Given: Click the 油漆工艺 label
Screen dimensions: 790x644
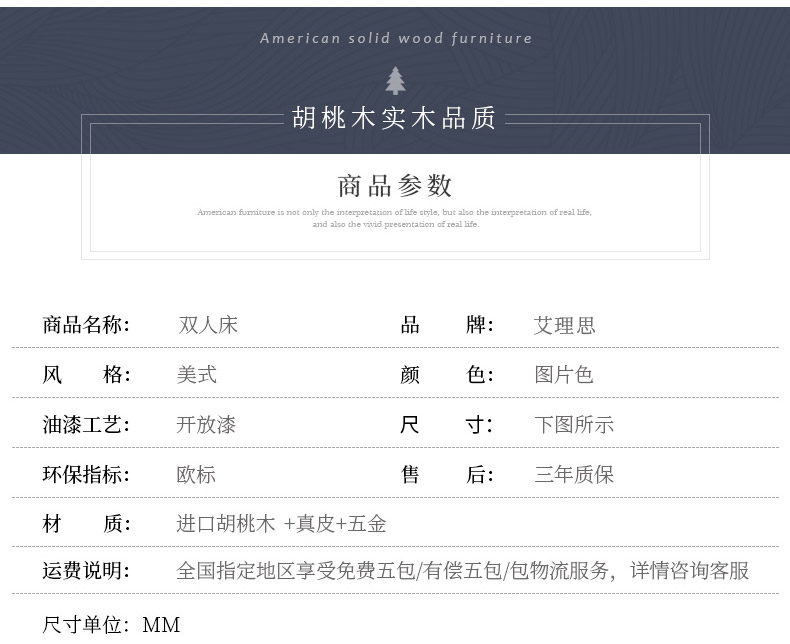Looking at the screenshot, I should click(86, 425).
